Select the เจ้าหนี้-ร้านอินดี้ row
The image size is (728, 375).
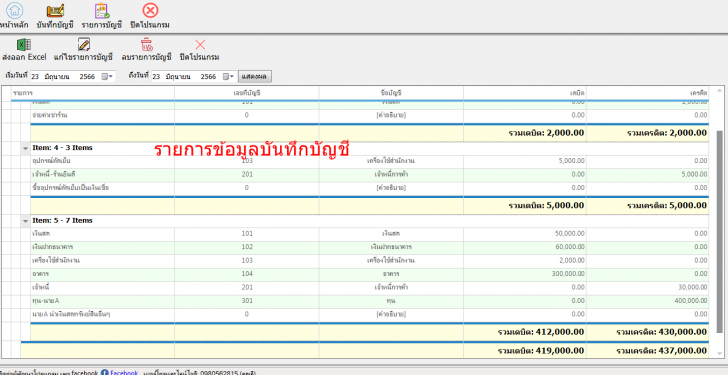[x=369, y=175]
